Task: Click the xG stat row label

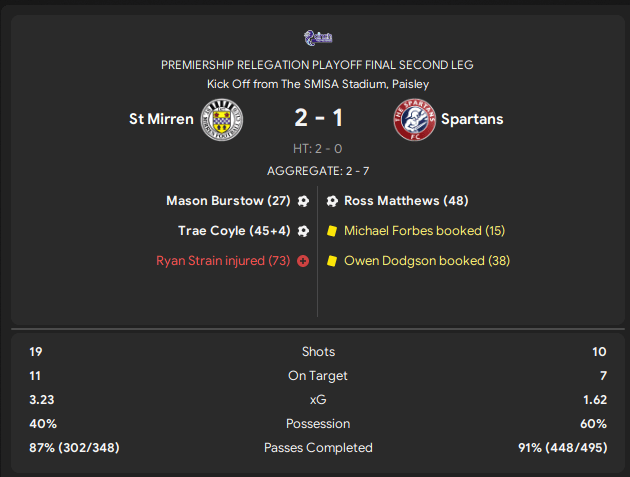Action: click(318, 400)
